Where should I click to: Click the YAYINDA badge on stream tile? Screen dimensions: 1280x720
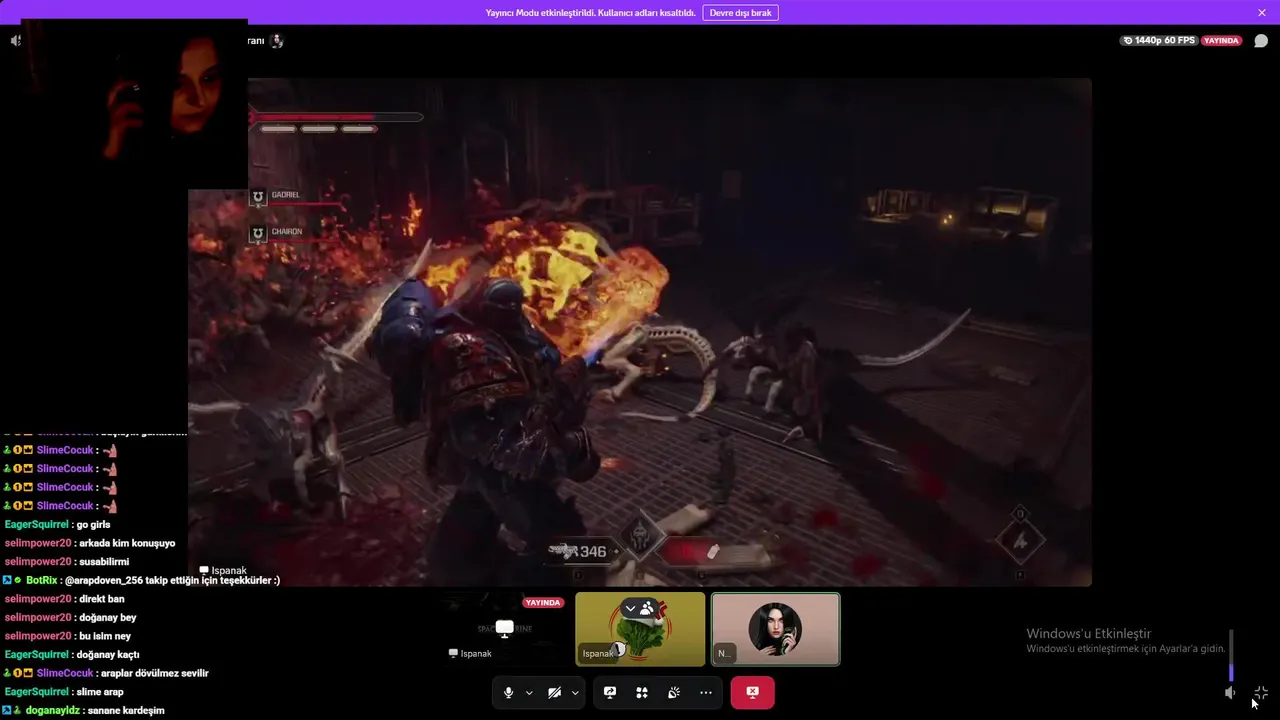(543, 603)
